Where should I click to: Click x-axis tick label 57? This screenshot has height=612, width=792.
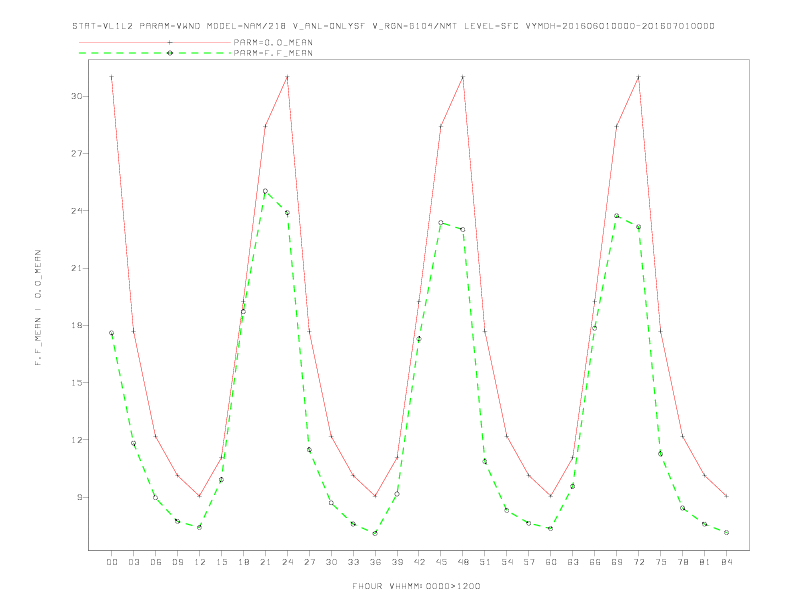(529, 562)
